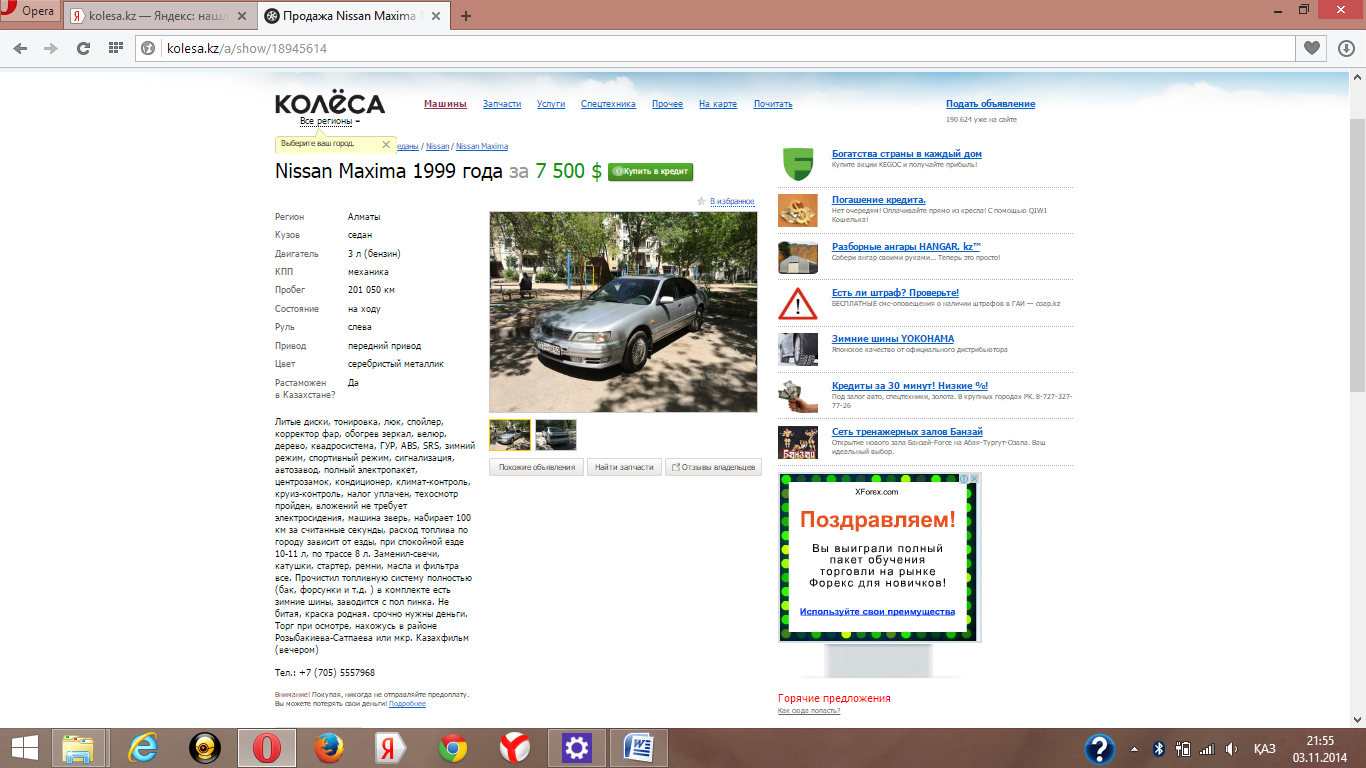Viewport: 1366px width, 768px height.
Task: Select the Продажа Nissan Maxima tab
Action: (x=355, y=16)
